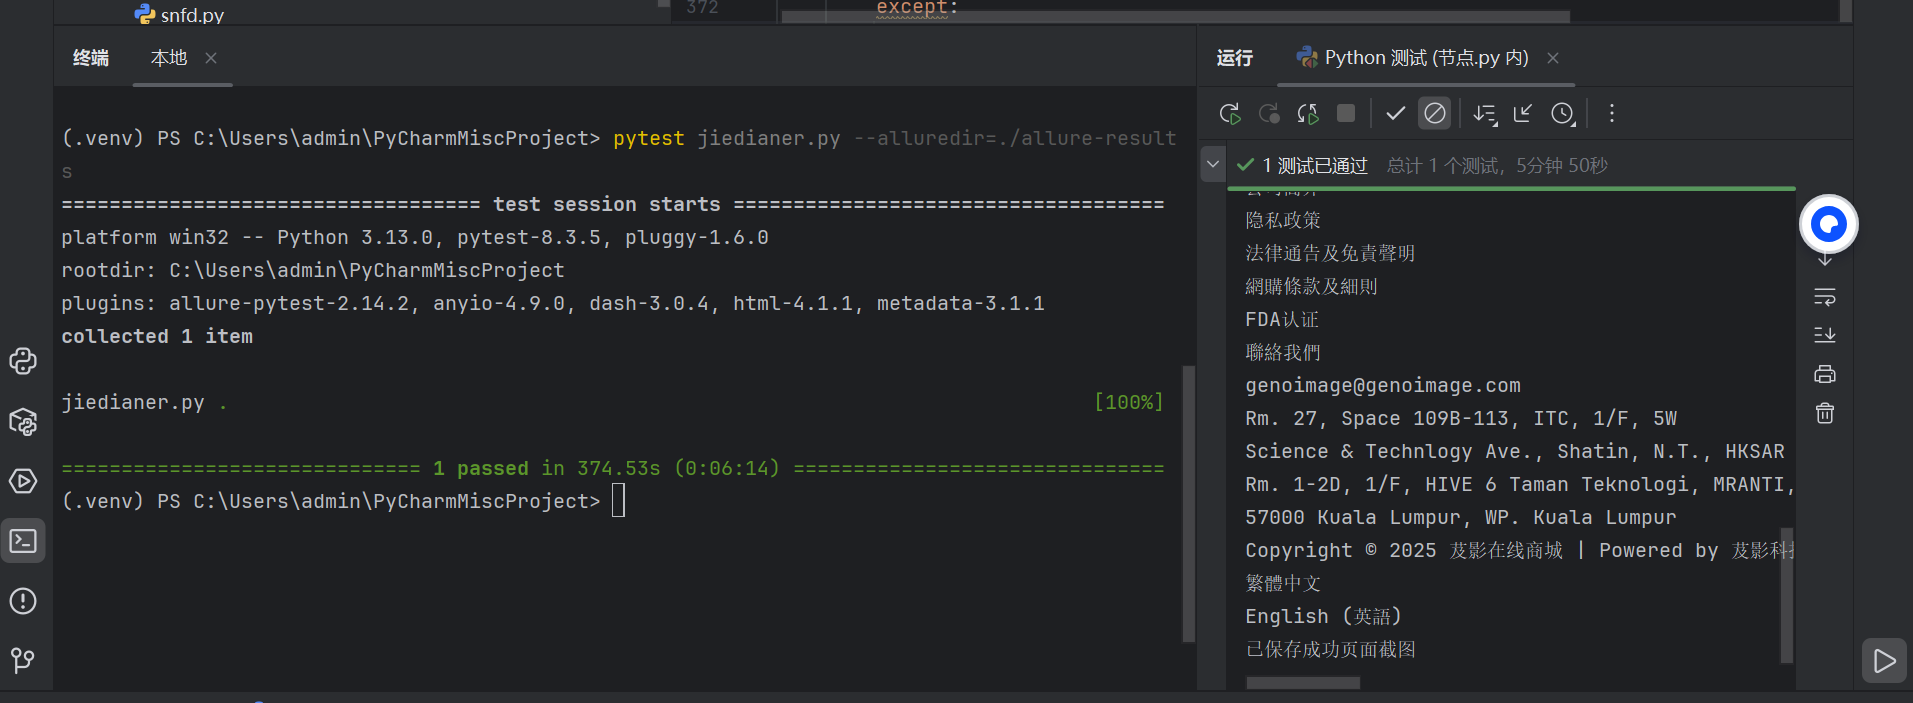Image resolution: width=1913 pixels, height=703 pixels.
Task: Click the blue floating assistant bubble
Action: click(1828, 224)
